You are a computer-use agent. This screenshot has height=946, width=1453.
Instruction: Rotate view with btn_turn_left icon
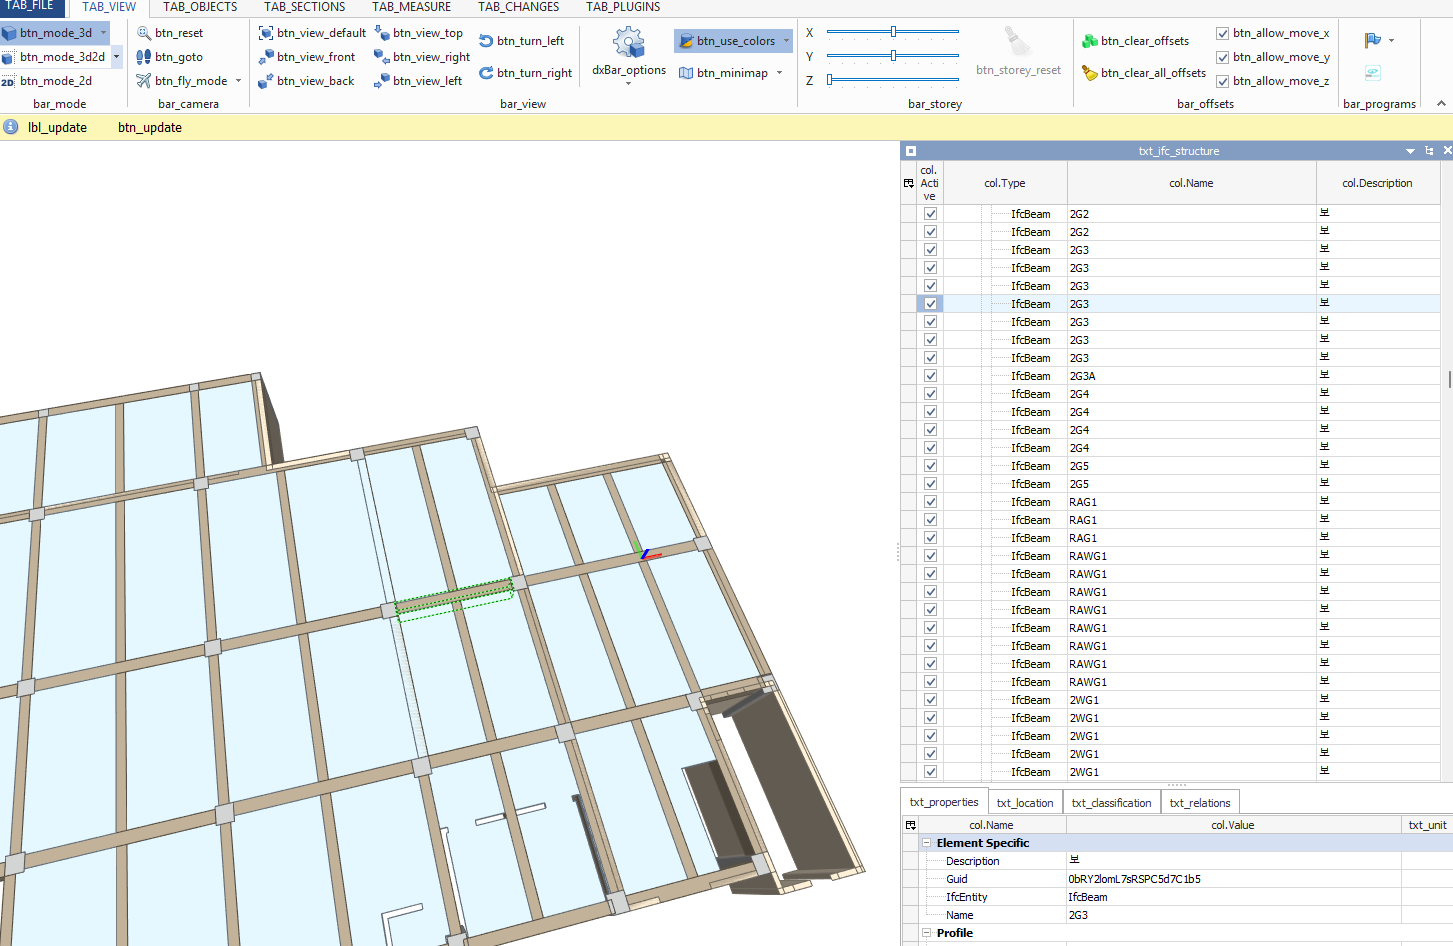click(486, 41)
